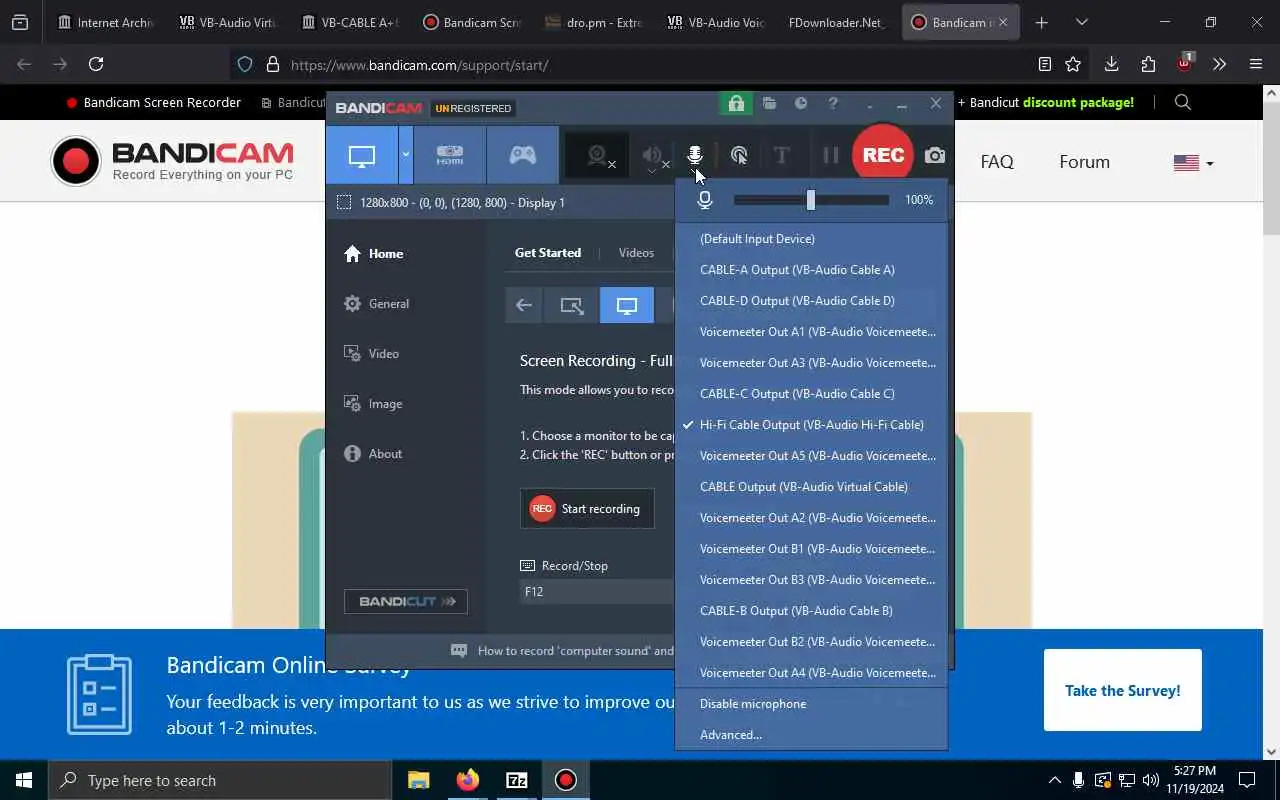The height and width of the screenshot is (800, 1280).
Task: Click Start recording button
Action: (587, 509)
